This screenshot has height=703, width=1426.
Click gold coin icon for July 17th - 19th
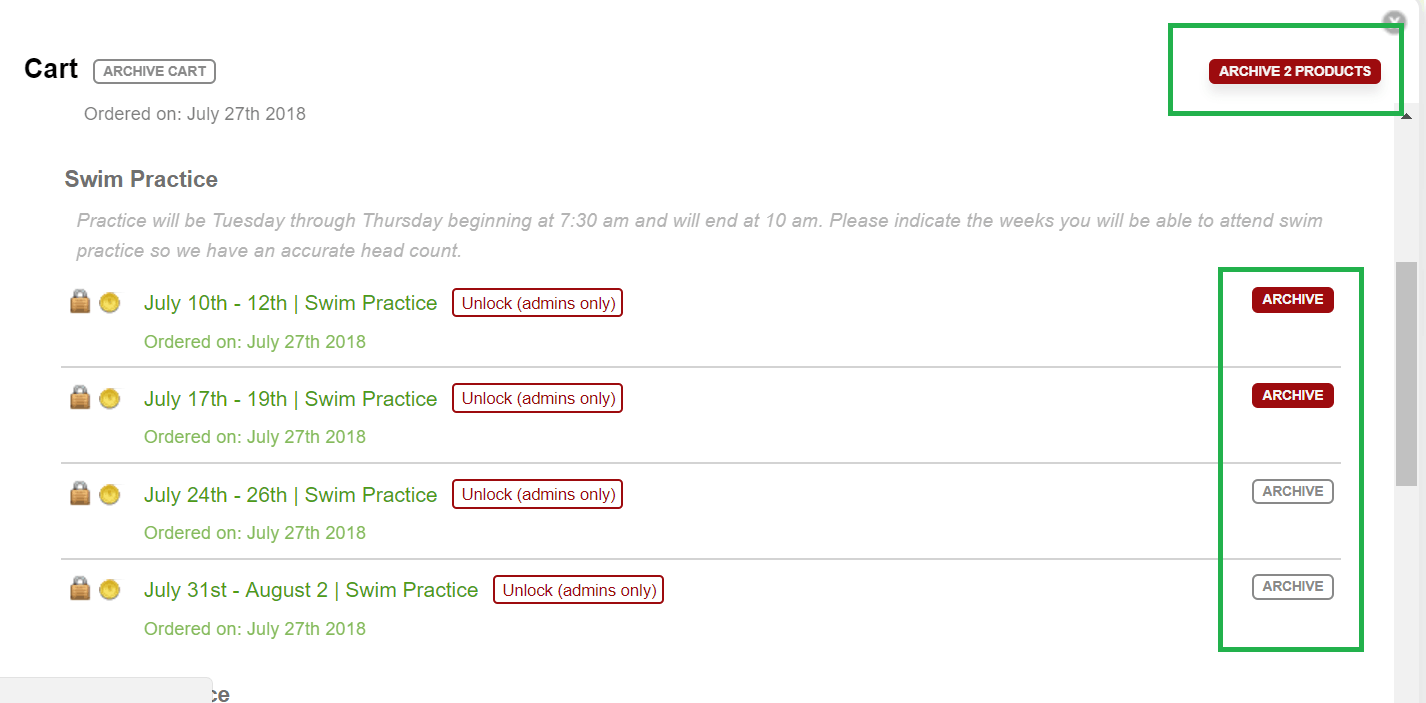(x=109, y=398)
